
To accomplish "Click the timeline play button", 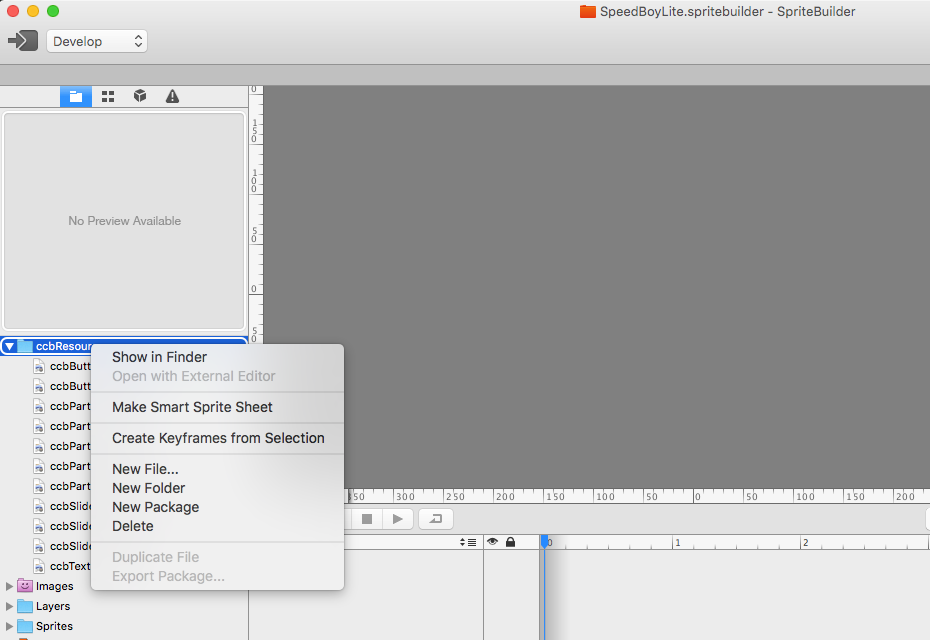I will (x=397, y=519).
